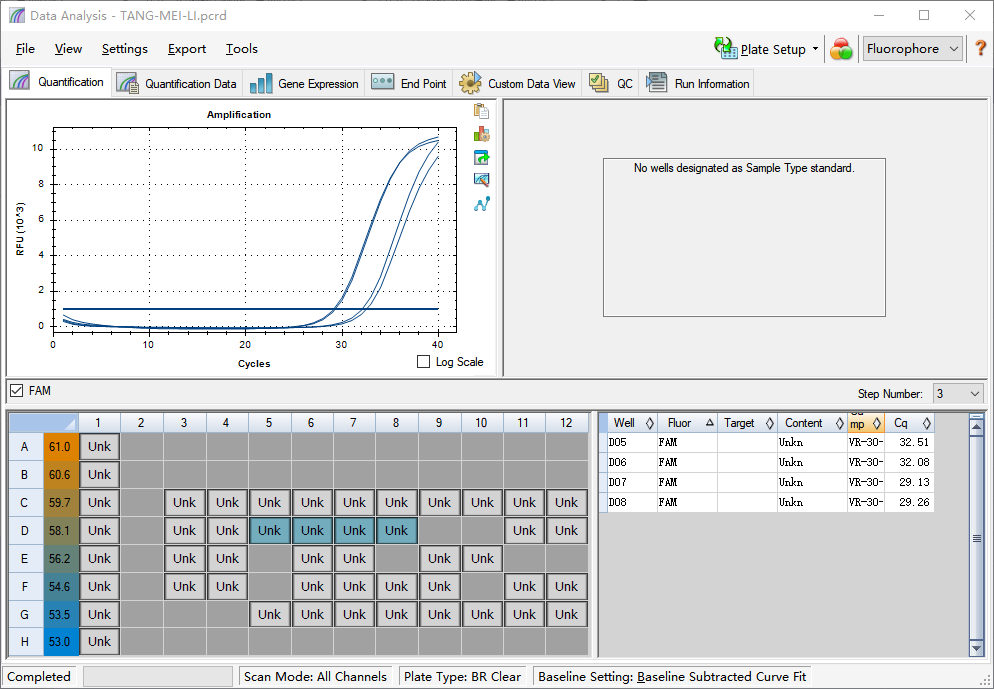
Task: Sort table by Fluor column
Action: pos(687,423)
